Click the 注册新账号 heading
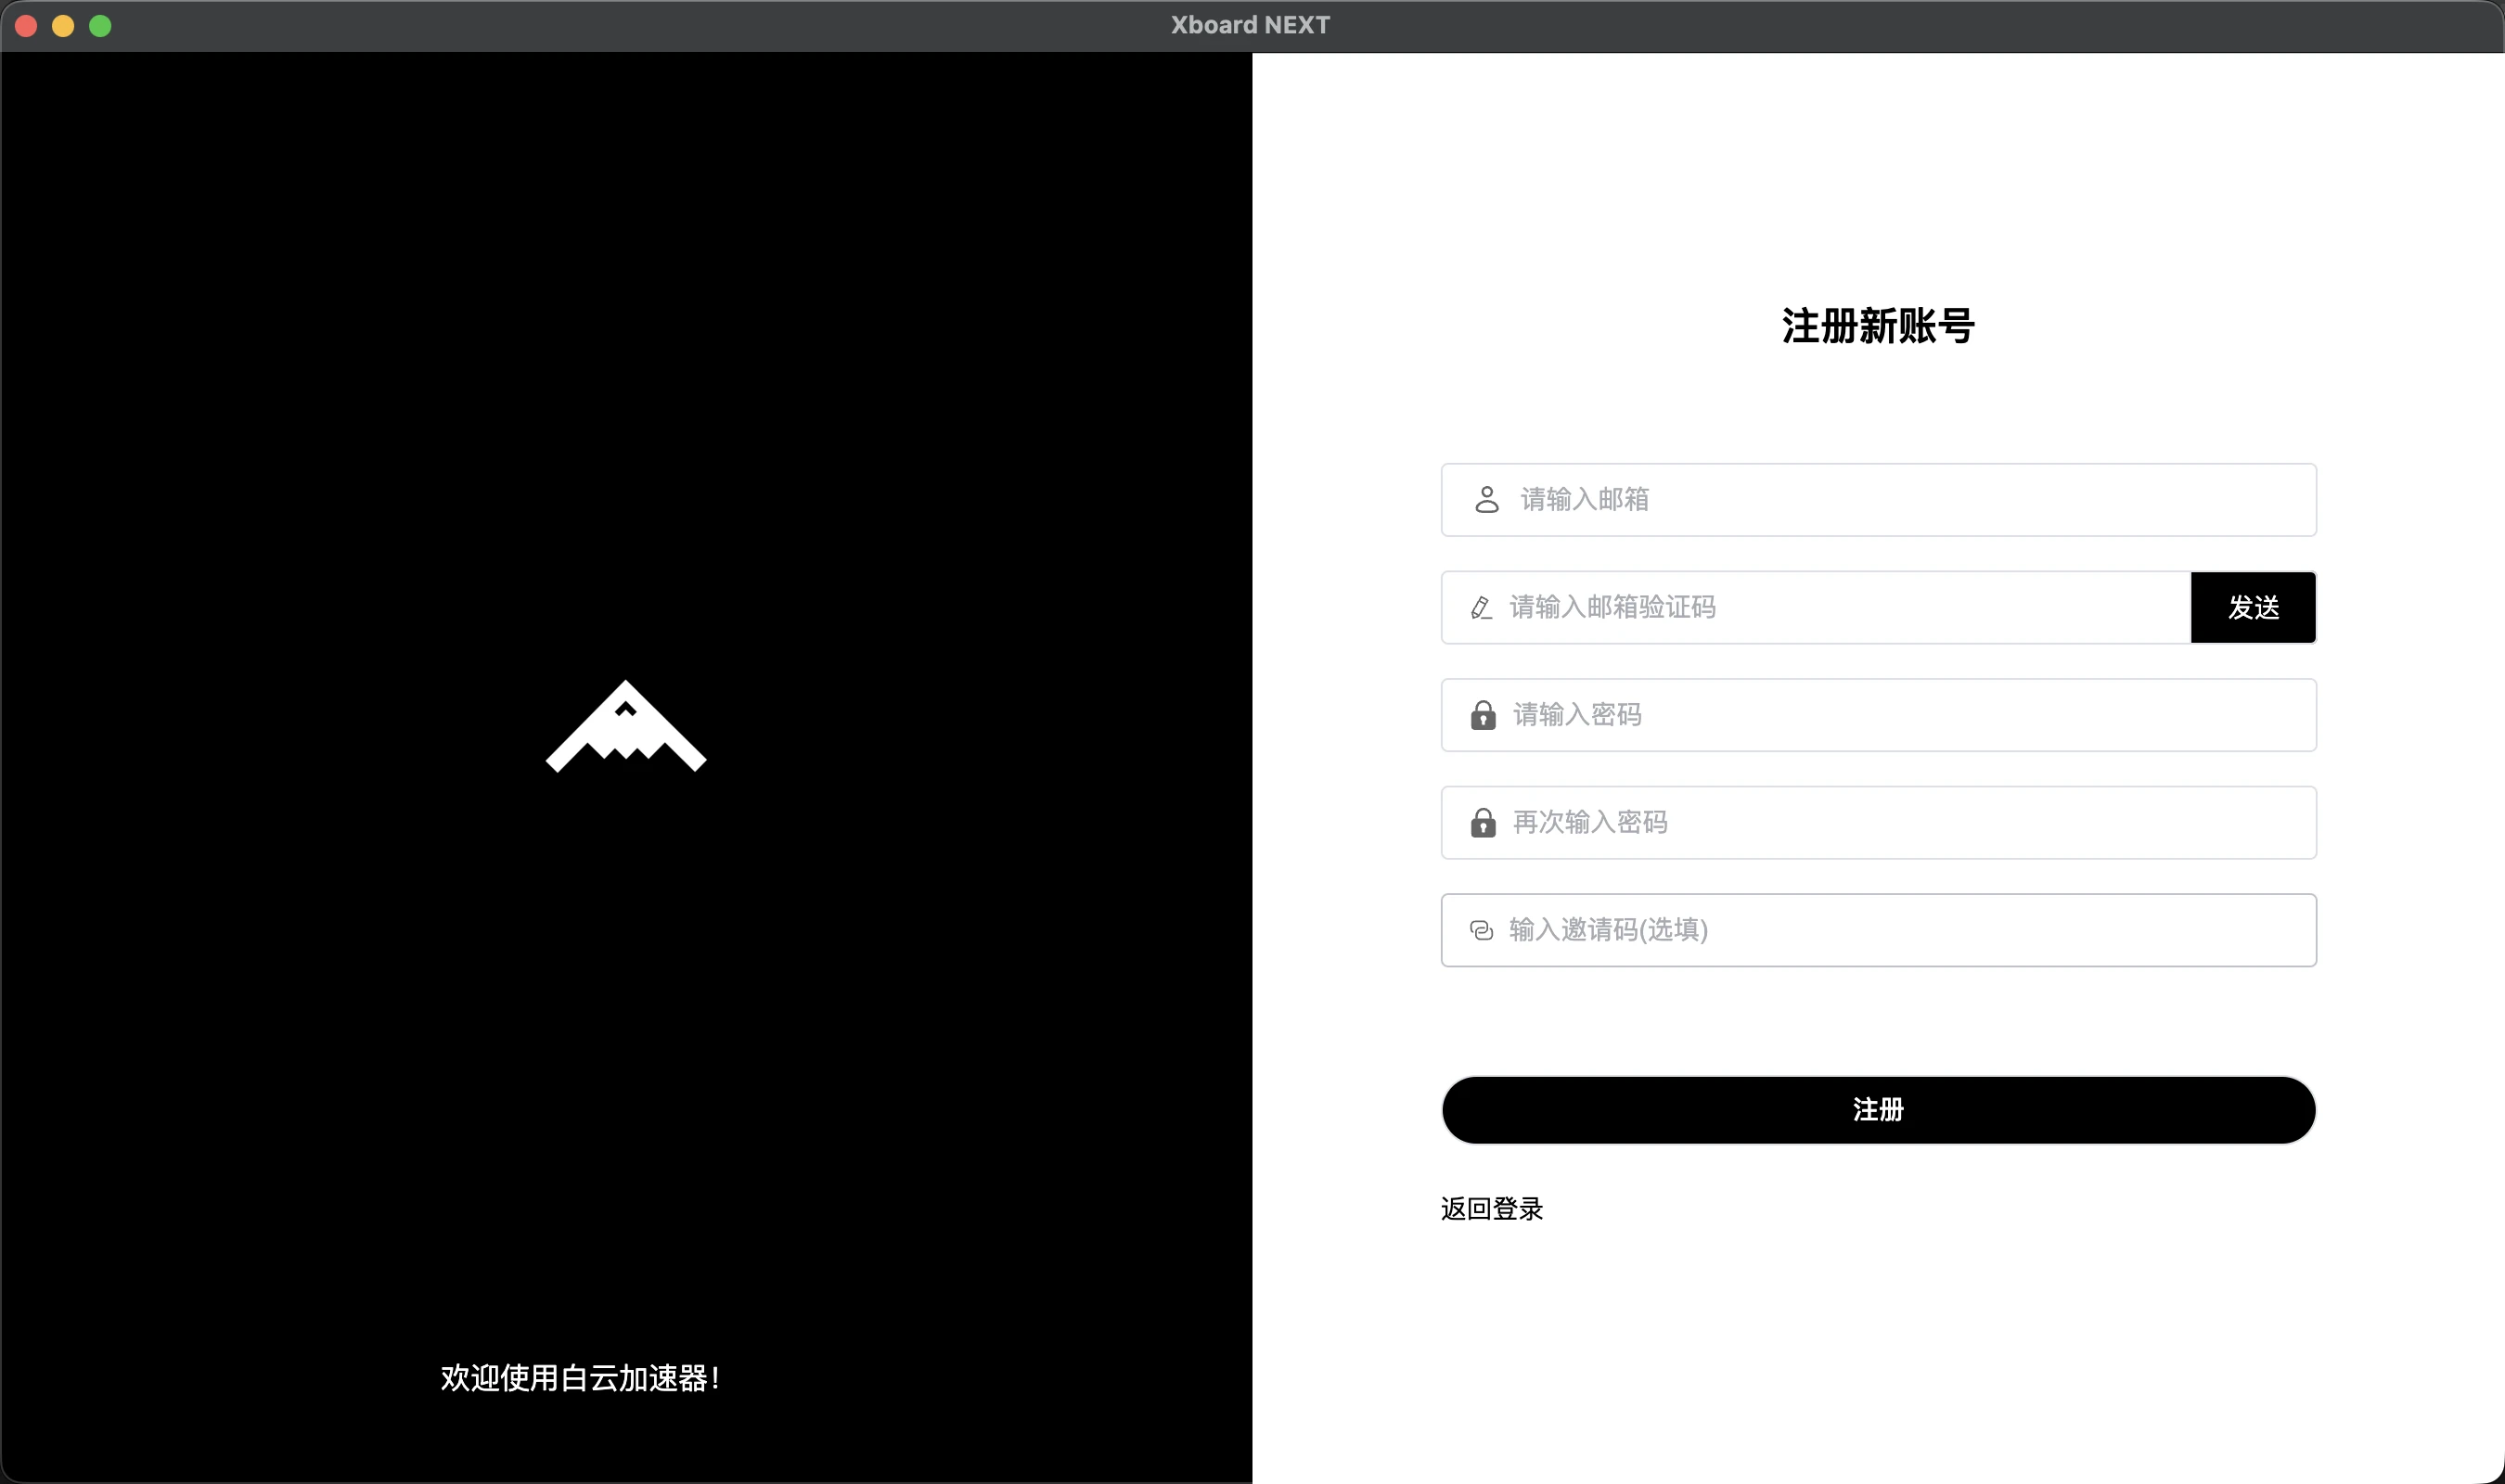 tap(1878, 326)
